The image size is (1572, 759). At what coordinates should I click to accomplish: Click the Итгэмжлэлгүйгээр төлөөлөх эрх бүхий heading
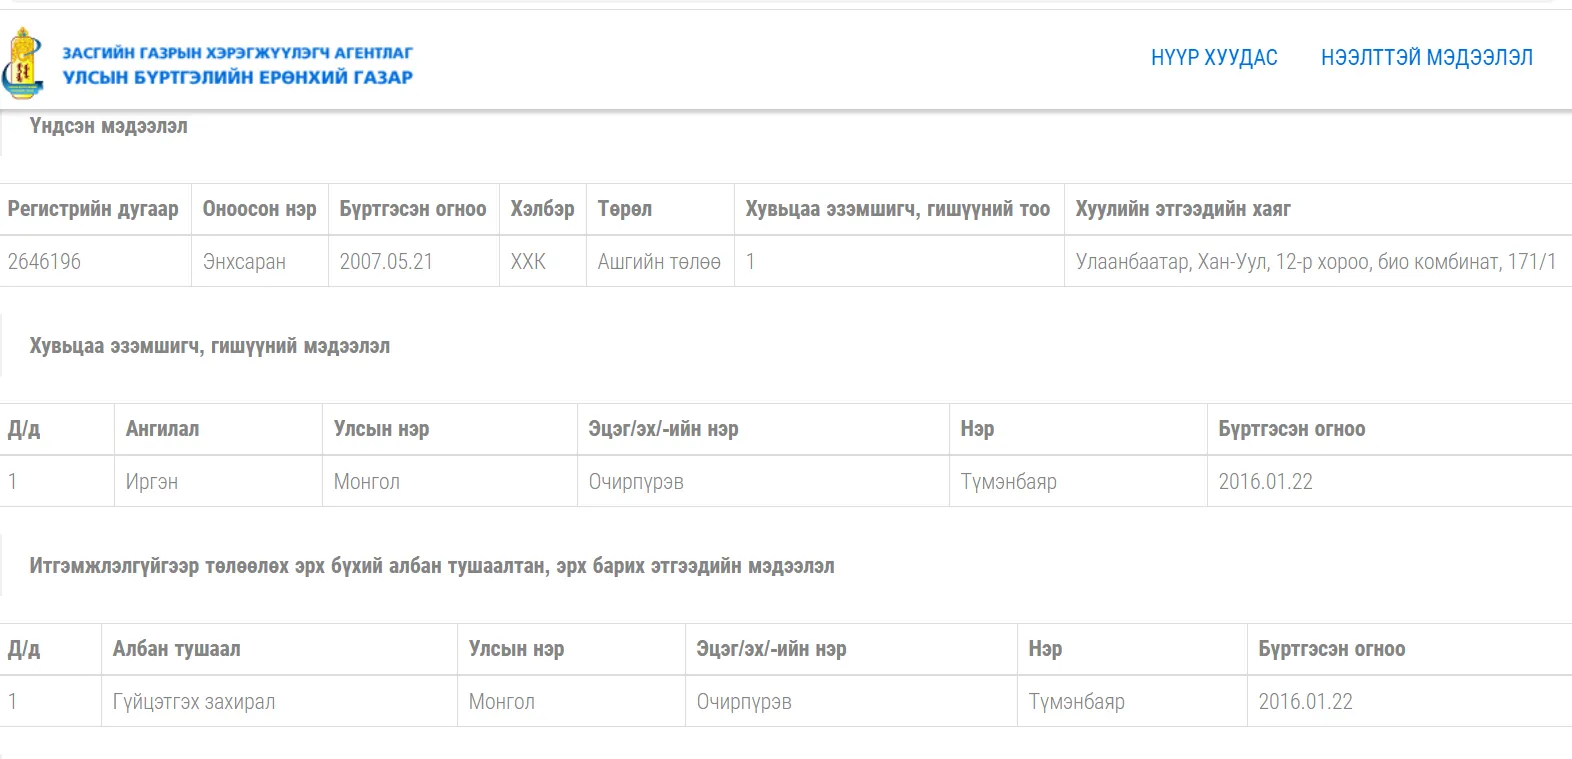432,566
